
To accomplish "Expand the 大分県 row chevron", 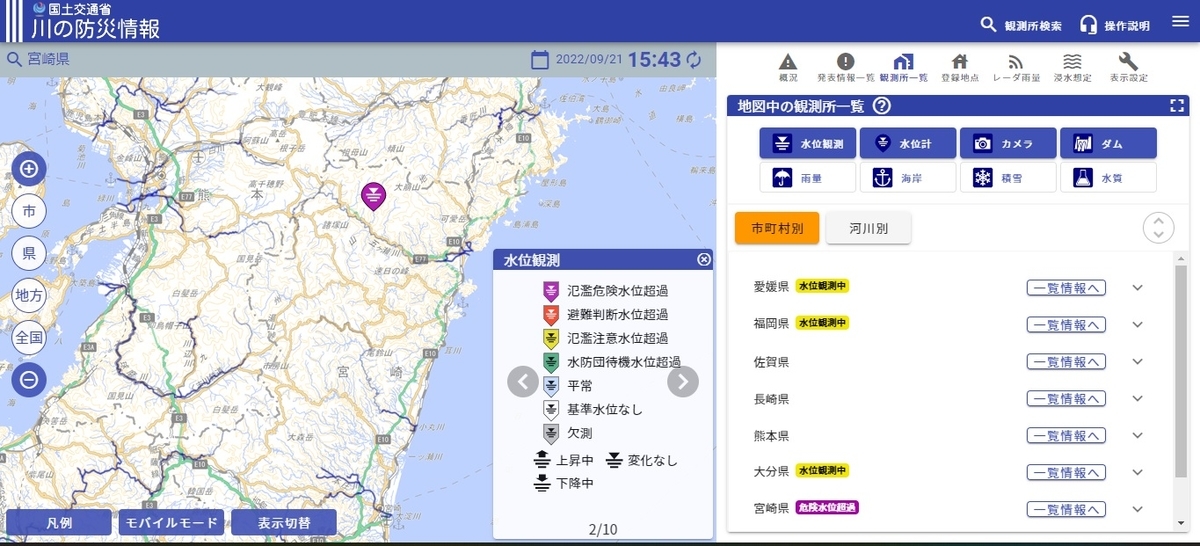I will pos(1137,472).
